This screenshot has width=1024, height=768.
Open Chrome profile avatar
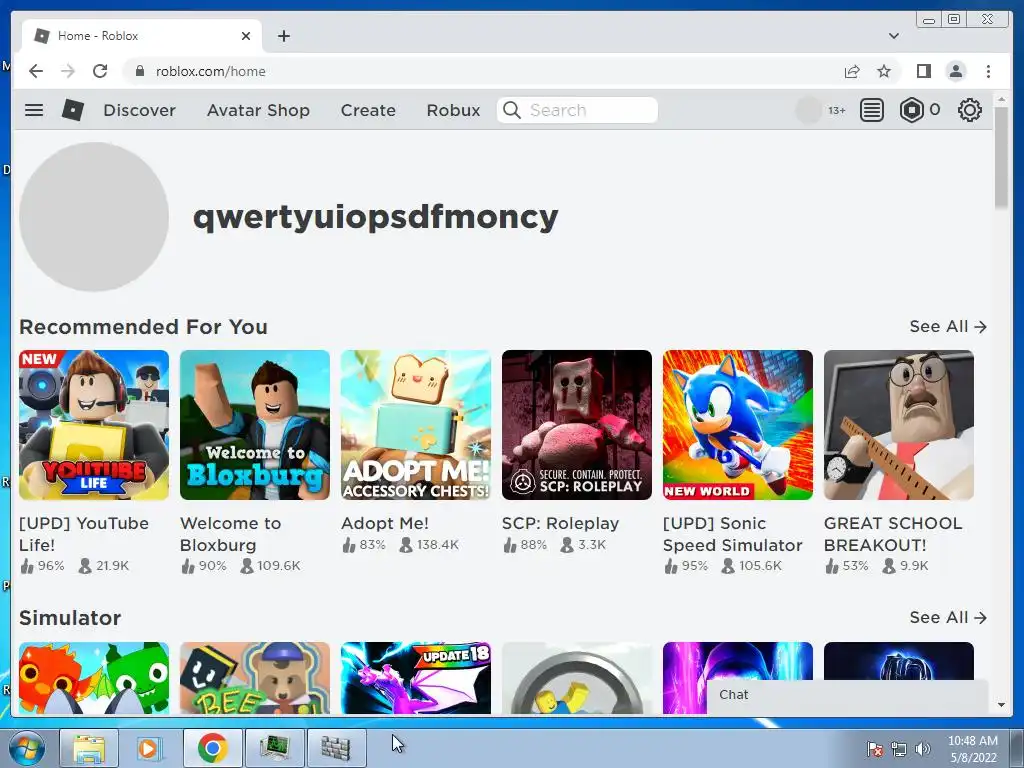point(956,71)
